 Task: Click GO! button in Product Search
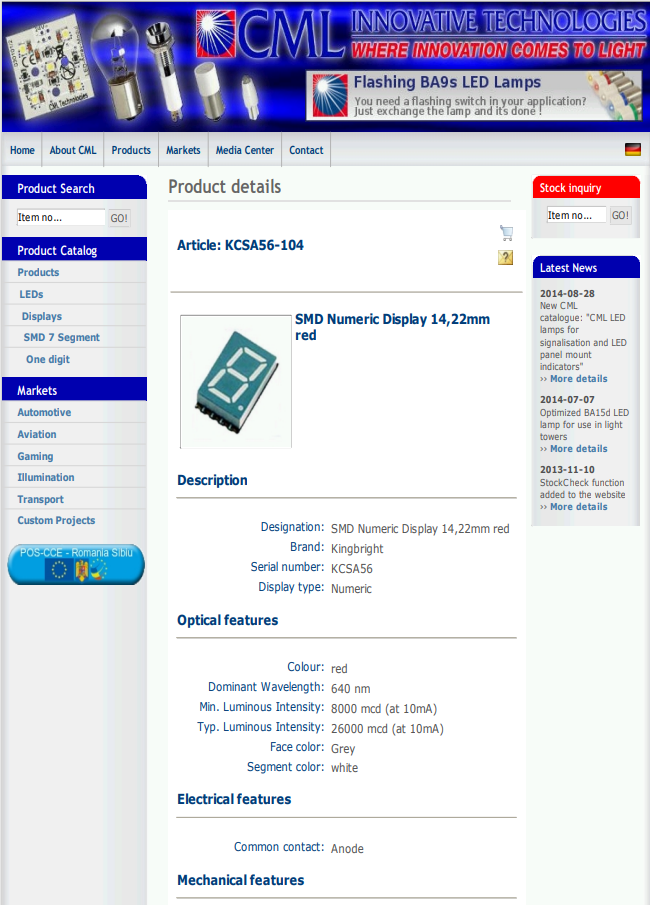click(119, 218)
